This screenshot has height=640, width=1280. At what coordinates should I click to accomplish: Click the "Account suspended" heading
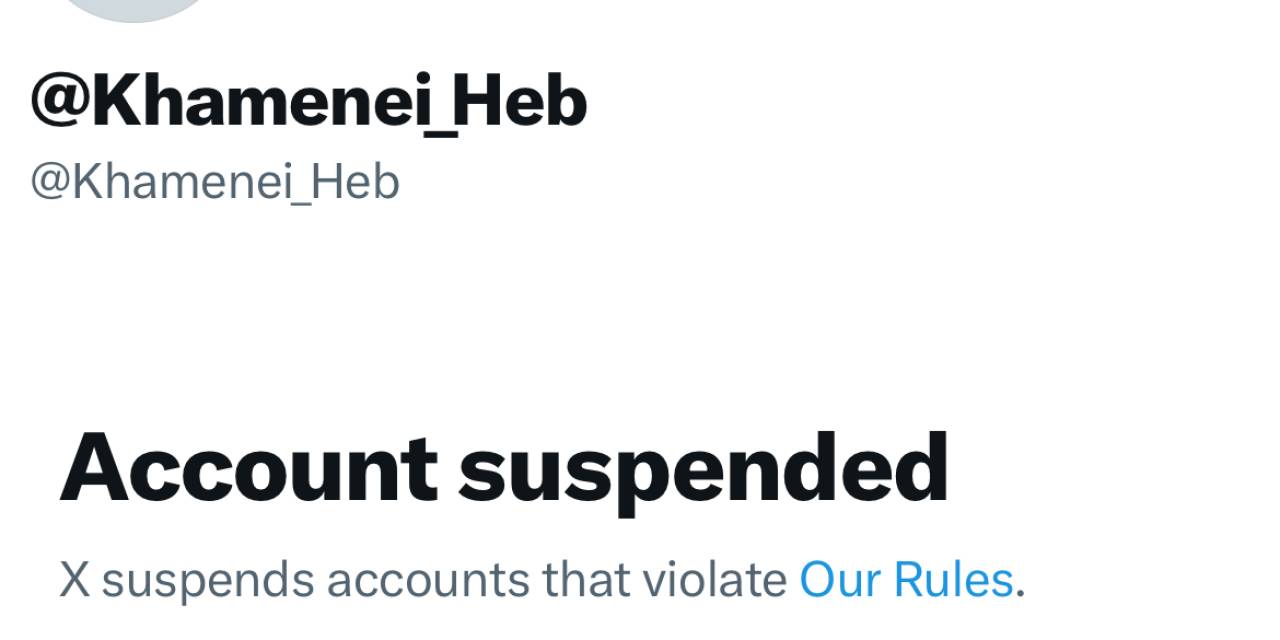pyautogui.click(x=503, y=468)
